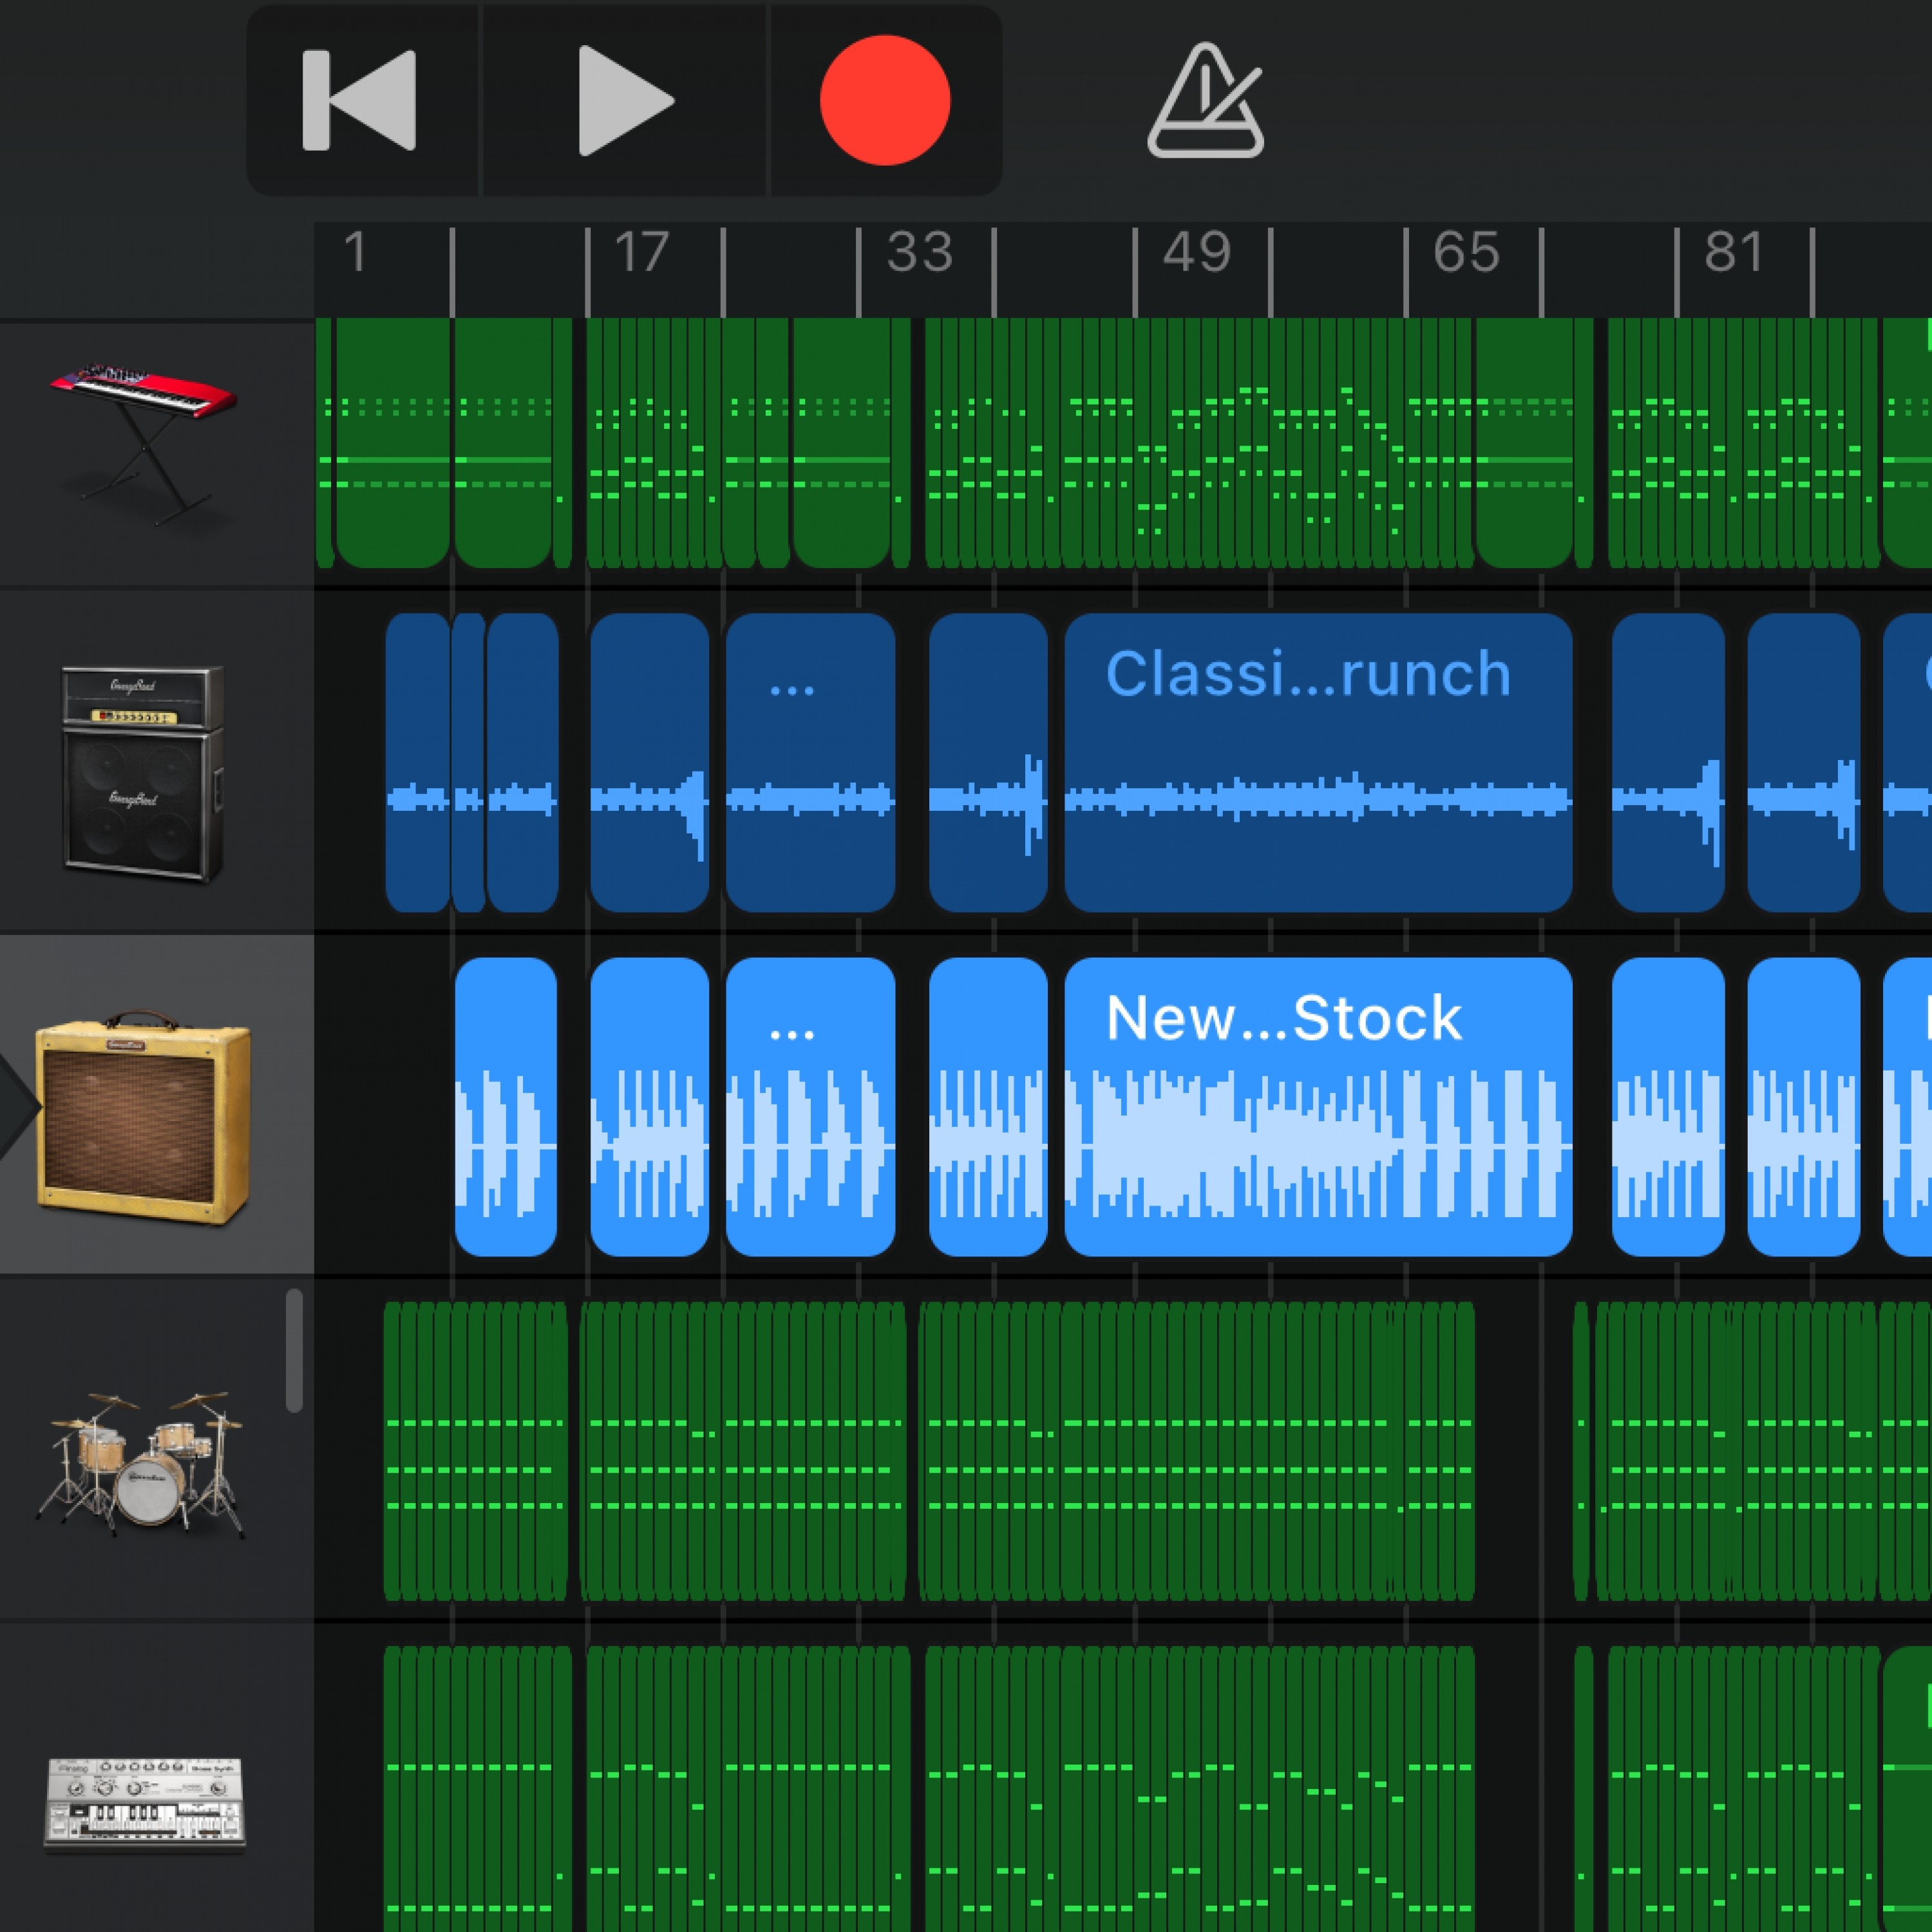Grab the track header resize handle

294,1351
